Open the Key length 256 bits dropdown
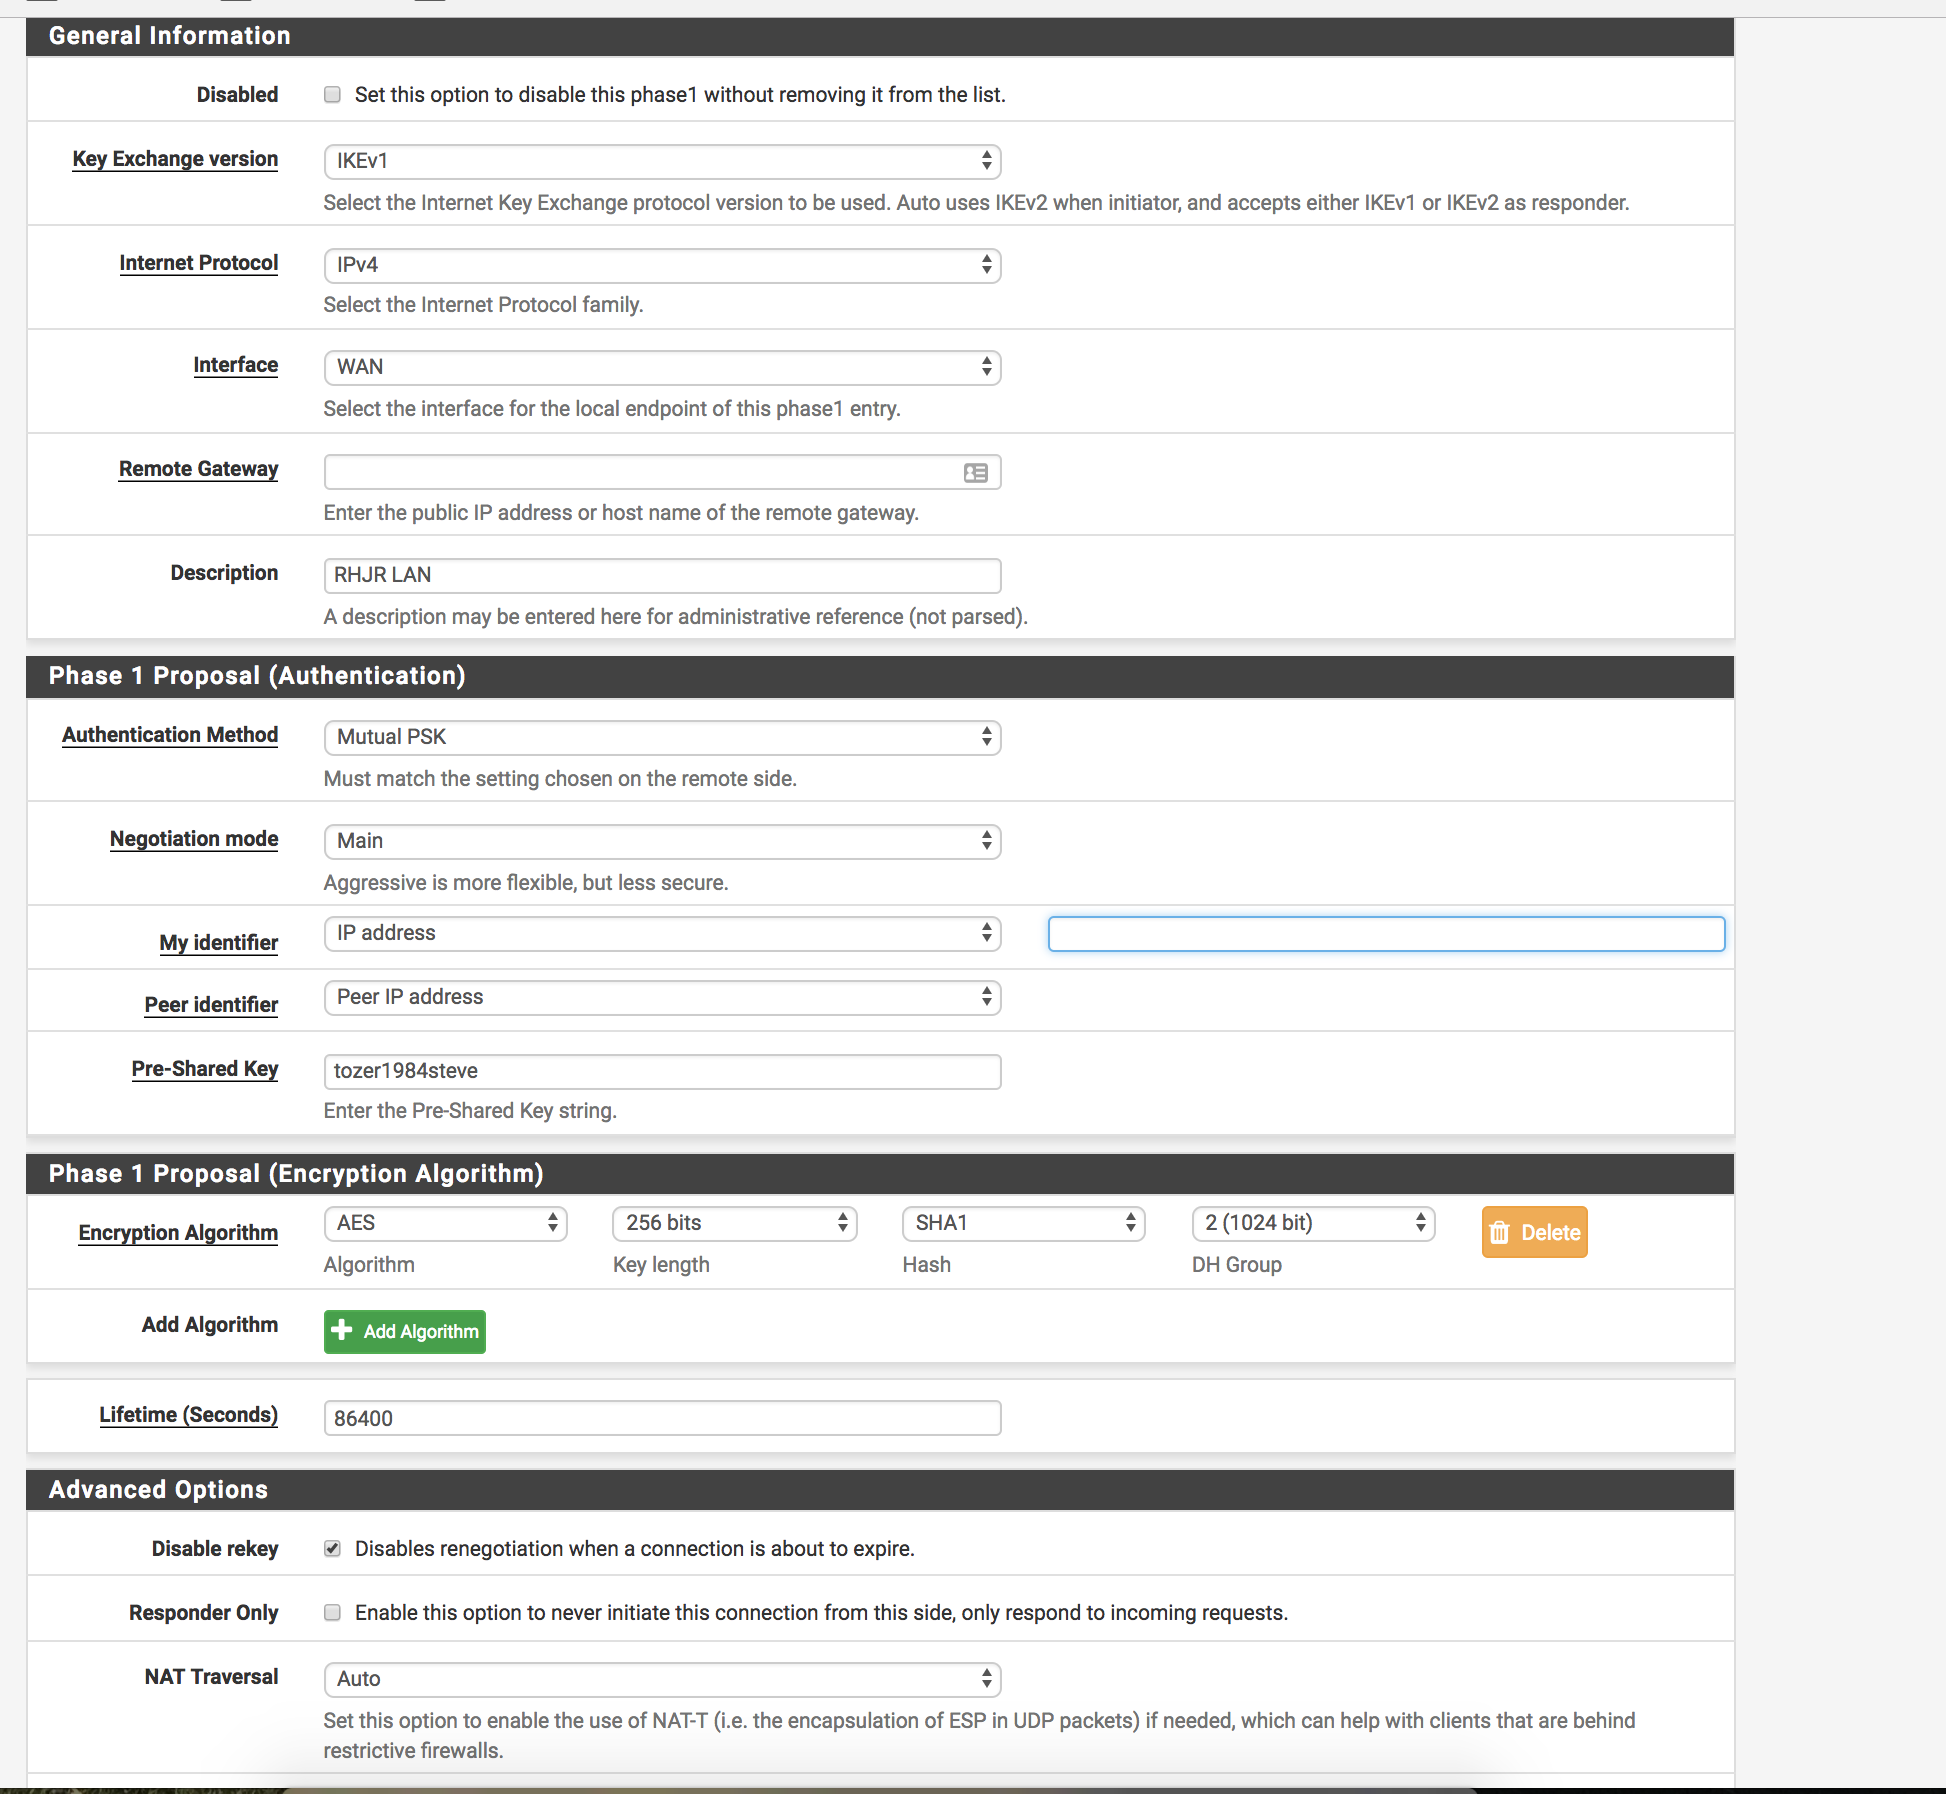This screenshot has width=1946, height=1794. [735, 1223]
